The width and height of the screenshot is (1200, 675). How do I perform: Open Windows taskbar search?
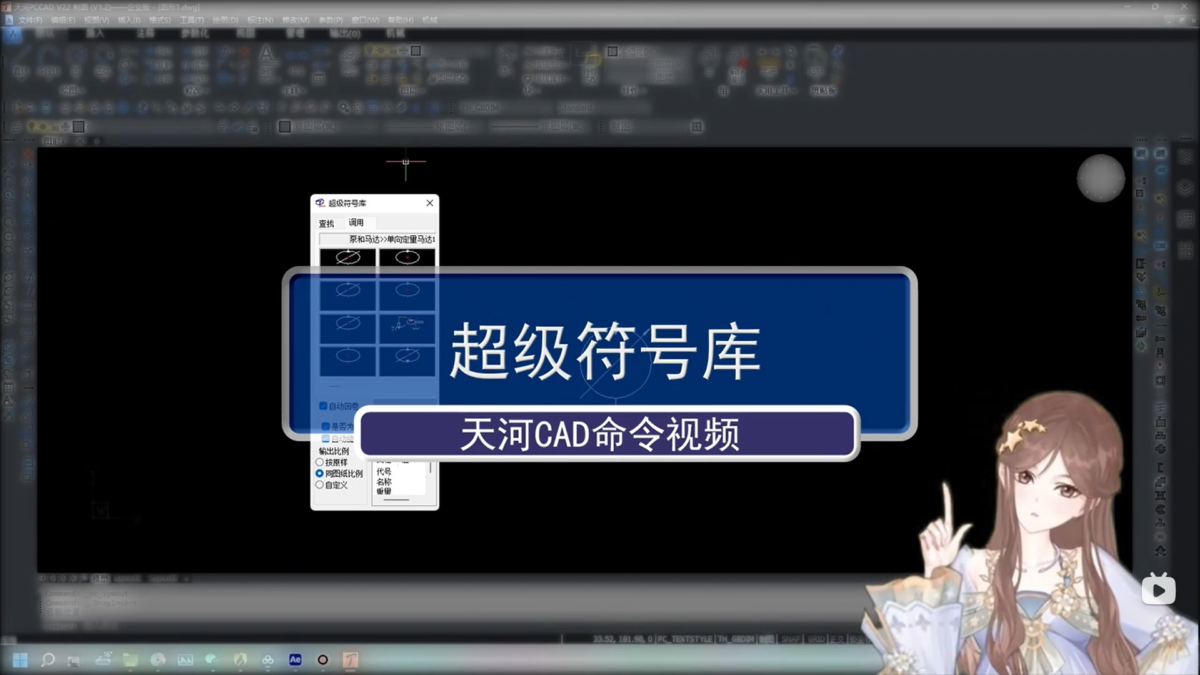click(47, 660)
